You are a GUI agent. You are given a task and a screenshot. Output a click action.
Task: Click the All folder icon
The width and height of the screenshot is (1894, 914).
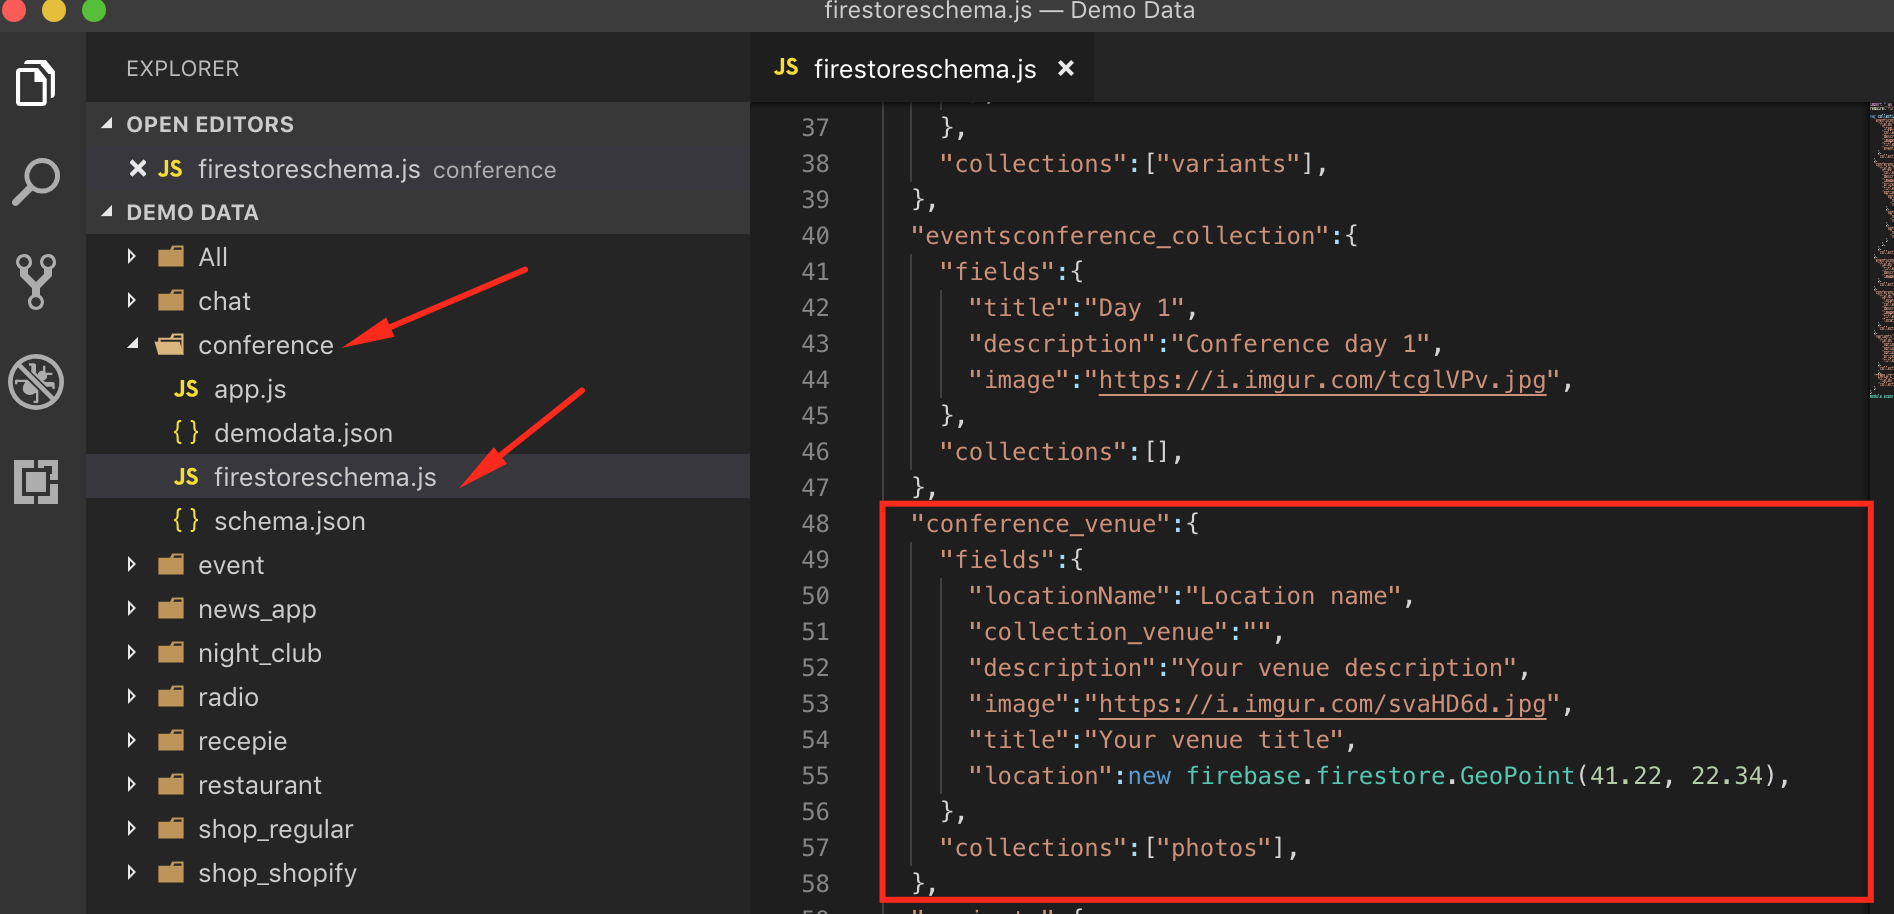(171, 257)
